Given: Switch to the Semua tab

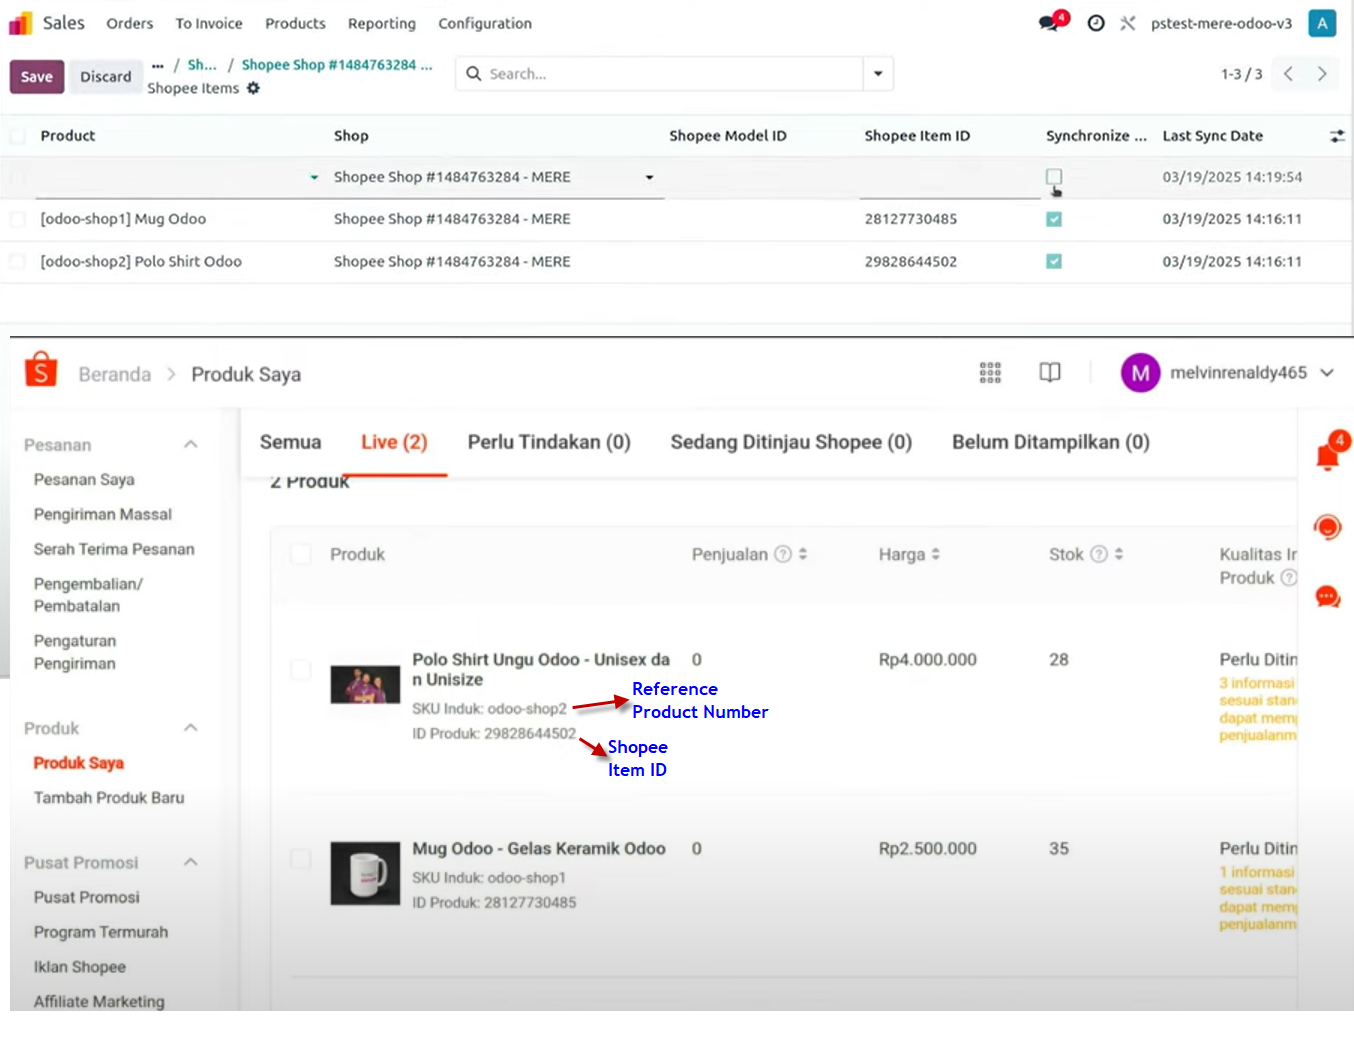Looking at the screenshot, I should pos(291,442).
